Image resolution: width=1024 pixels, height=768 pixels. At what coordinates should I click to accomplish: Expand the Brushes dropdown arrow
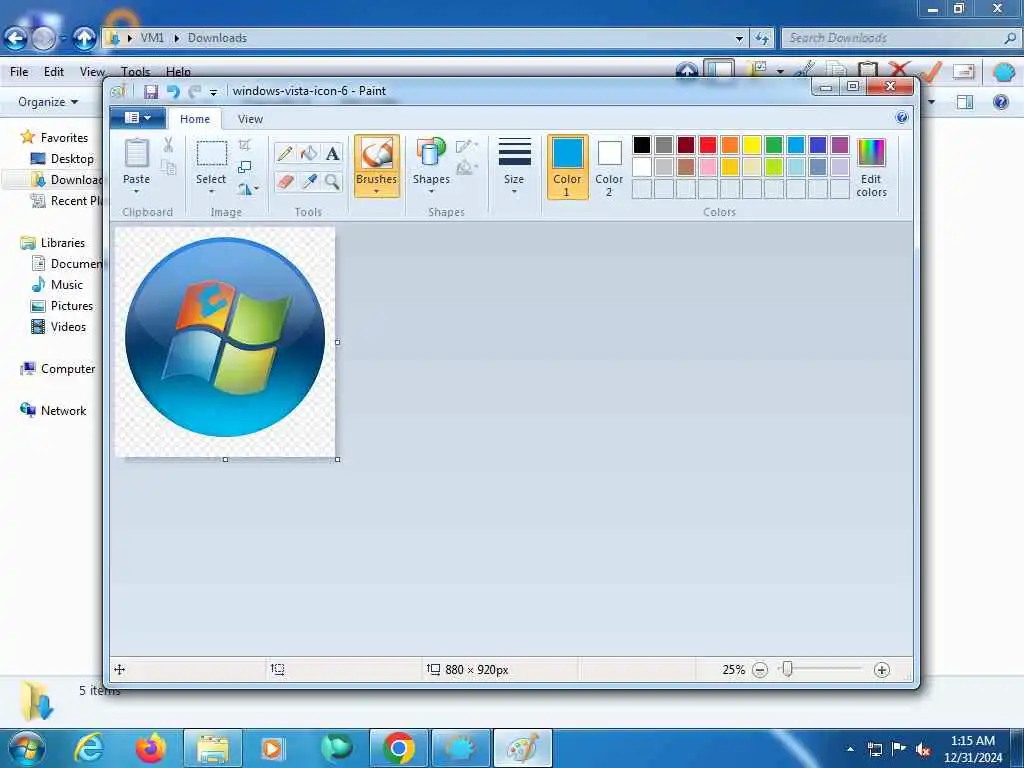377,192
